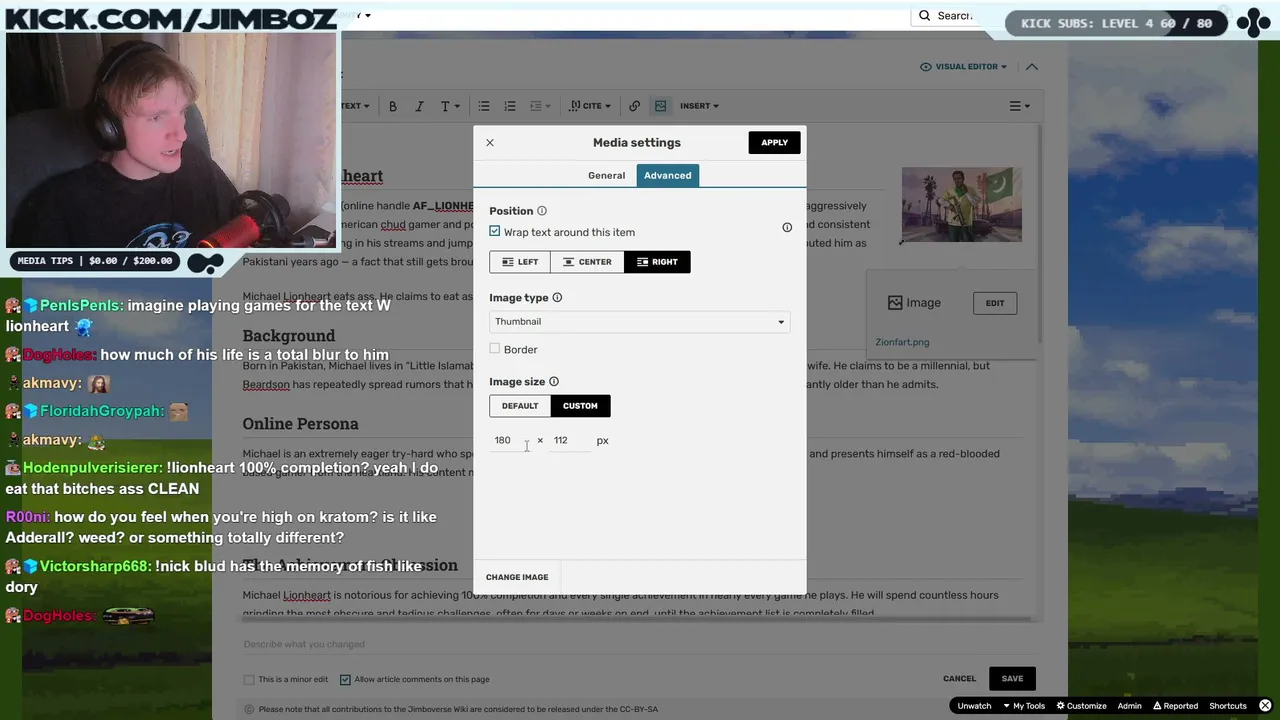Align image to the Right
Image resolution: width=1280 pixels, height=720 pixels.
pyautogui.click(x=657, y=262)
